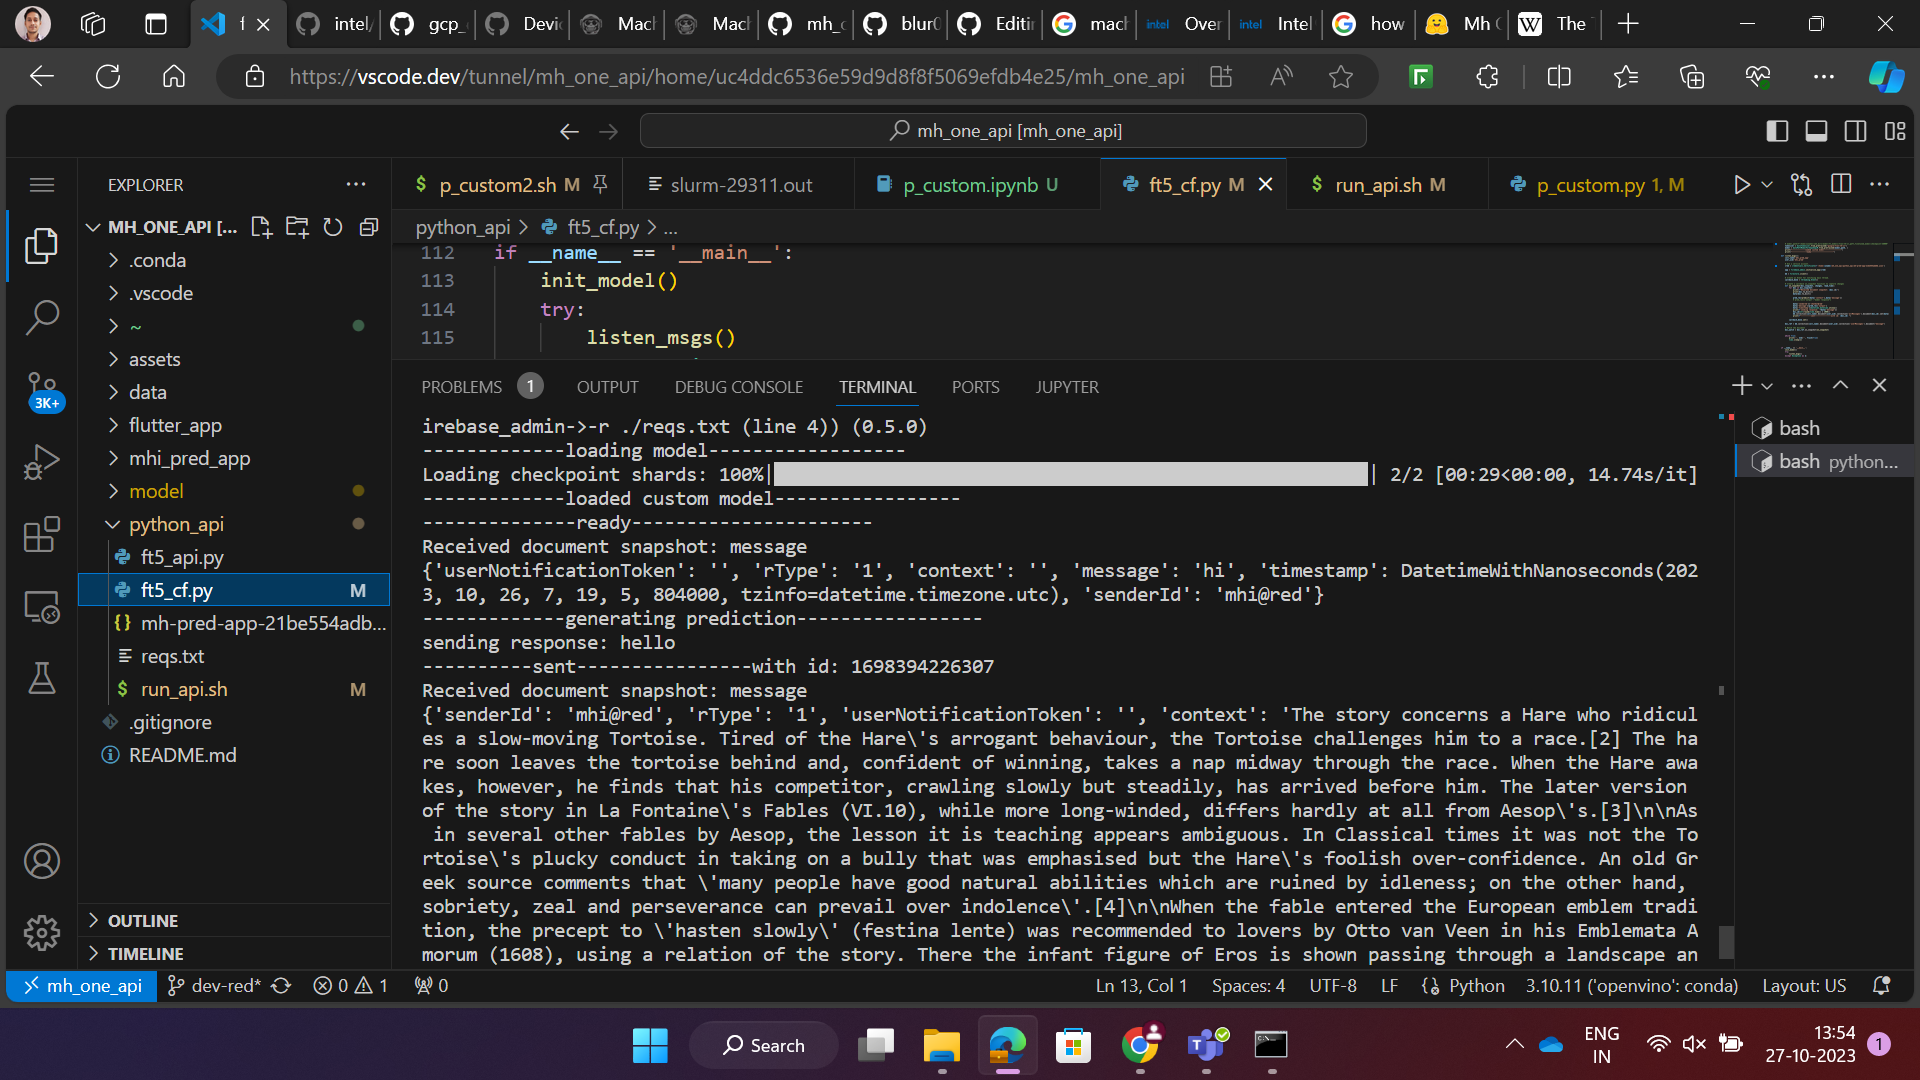The width and height of the screenshot is (1920, 1080).
Task: Open the terminal profile dropdown
Action: click(x=1766, y=385)
